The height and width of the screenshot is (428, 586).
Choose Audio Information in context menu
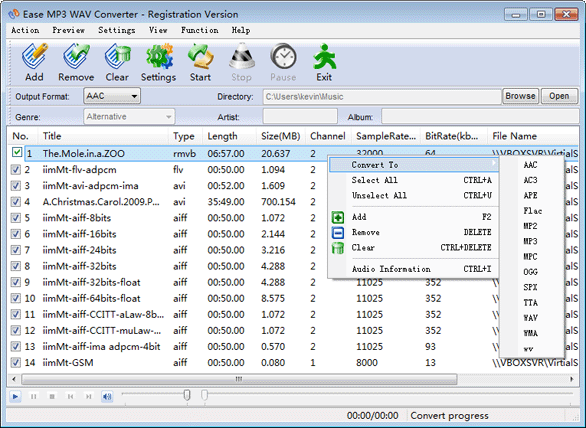pyautogui.click(x=414, y=269)
